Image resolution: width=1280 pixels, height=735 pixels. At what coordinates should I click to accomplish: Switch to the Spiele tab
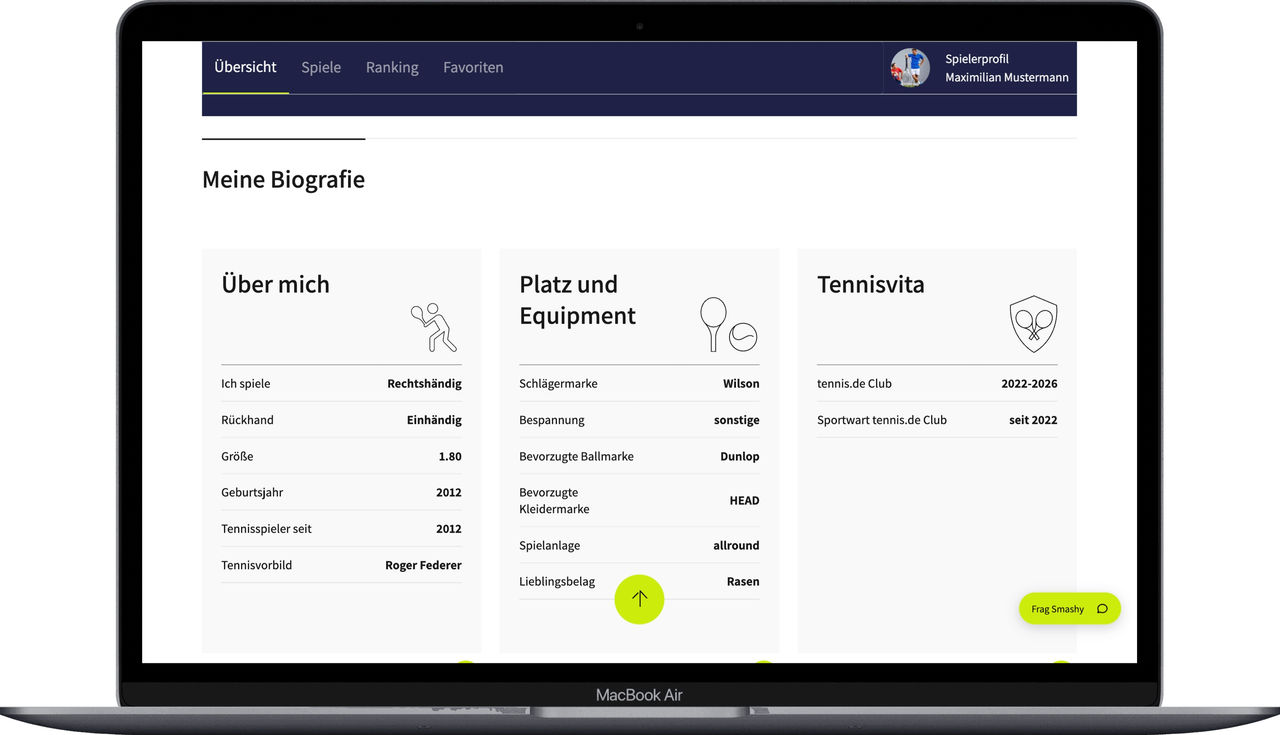pos(321,67)
